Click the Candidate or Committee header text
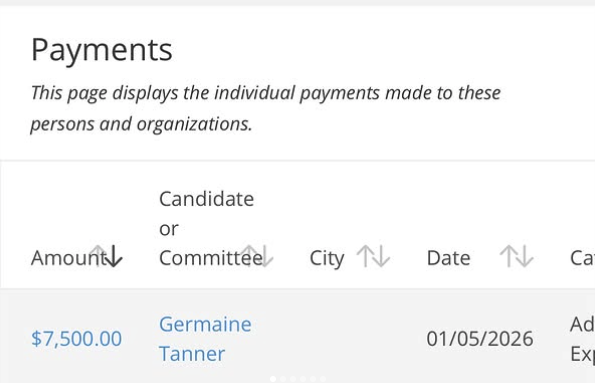 click(x=211, y=229)
